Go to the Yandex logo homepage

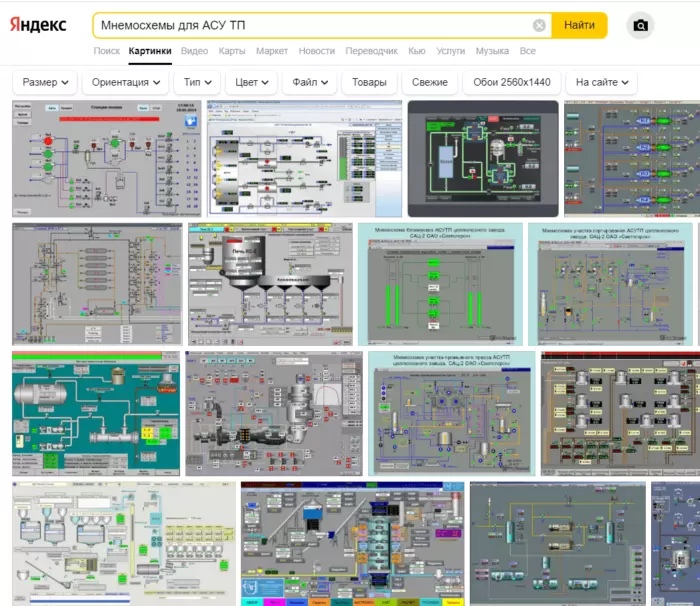point(38,24)
